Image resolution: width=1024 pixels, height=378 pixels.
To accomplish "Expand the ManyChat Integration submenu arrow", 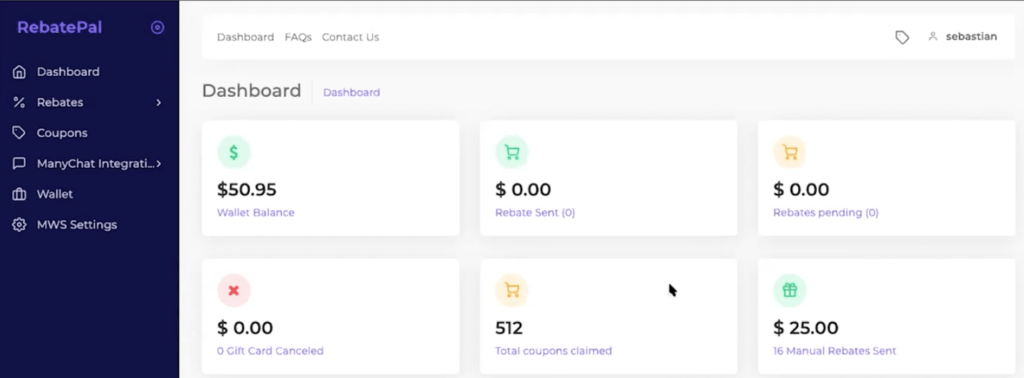I will 159,163.
